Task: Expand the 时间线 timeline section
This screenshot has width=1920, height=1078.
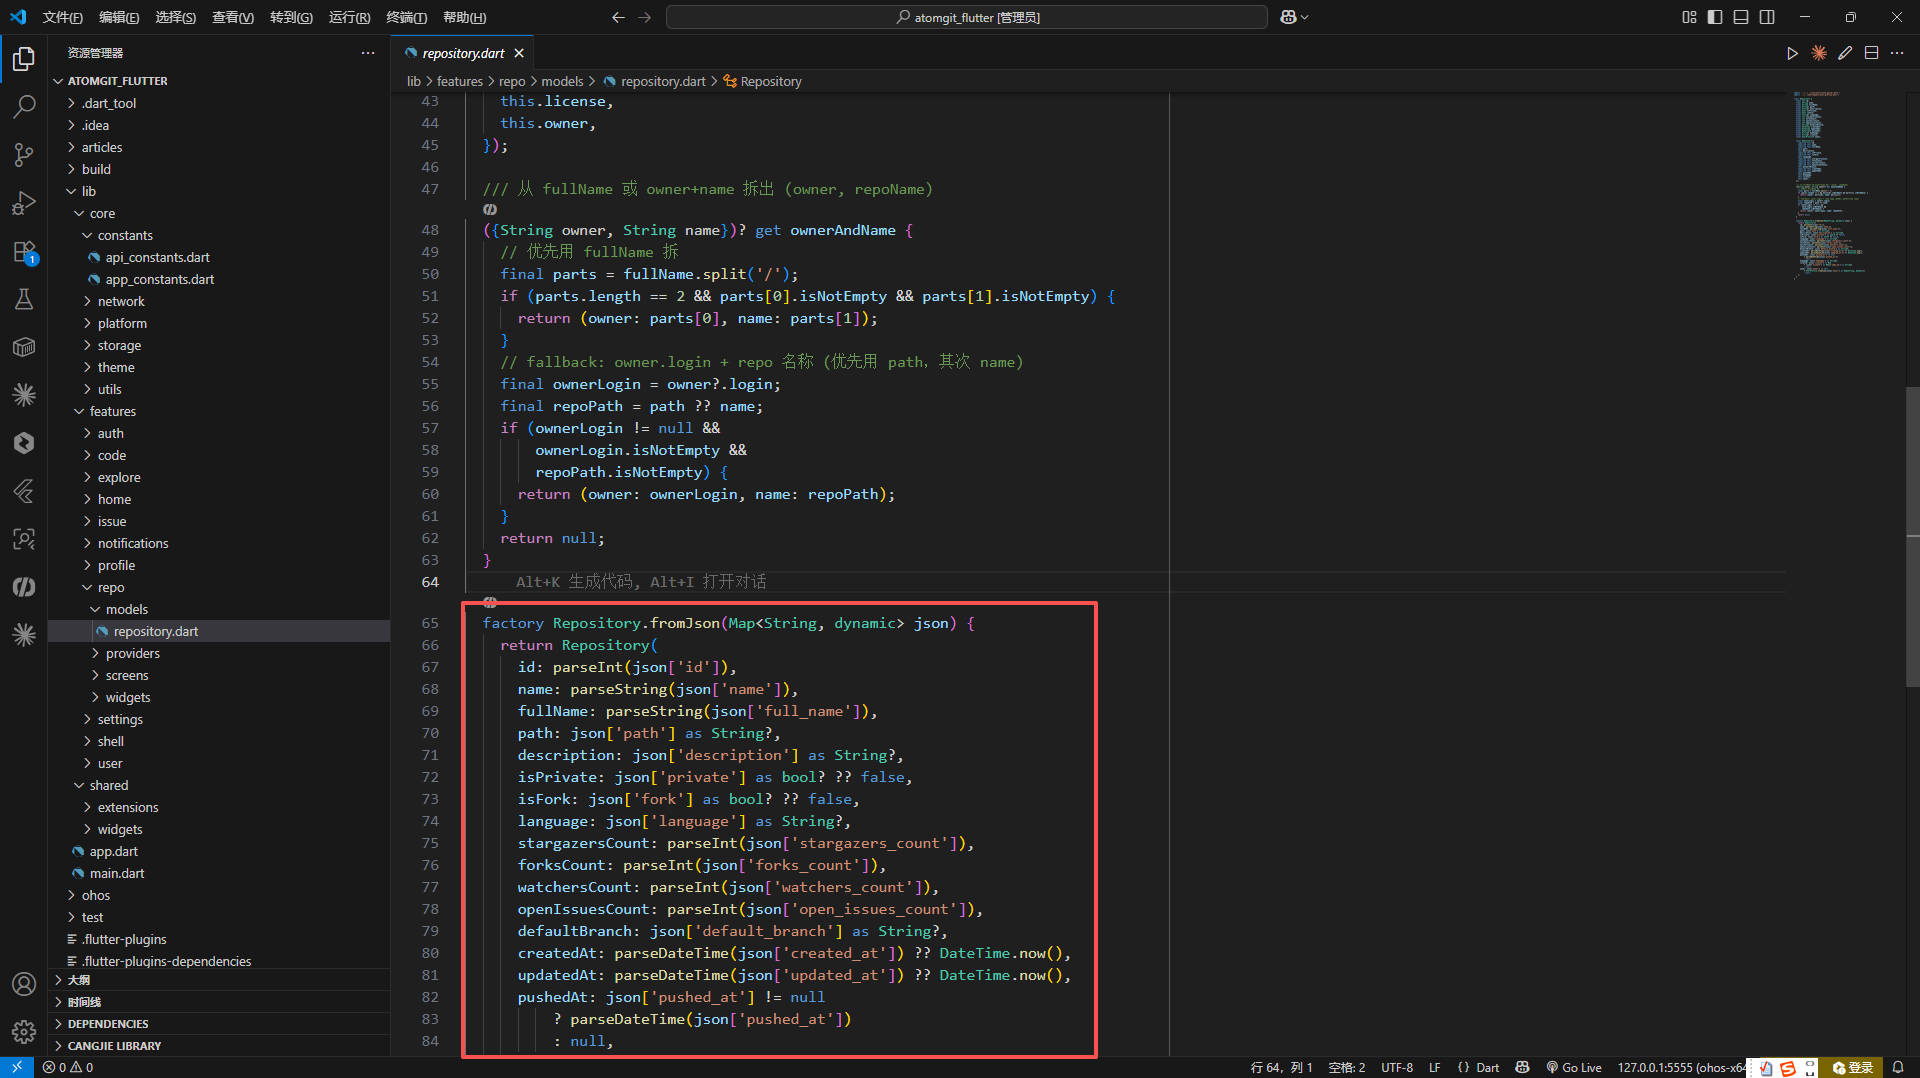Action: pyautogui.click(x=219, y=1001)
